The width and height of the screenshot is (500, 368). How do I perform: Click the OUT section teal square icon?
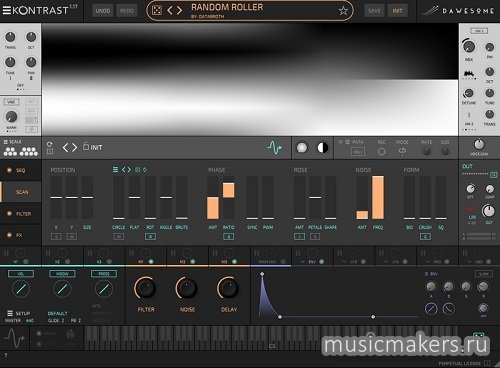493,174
